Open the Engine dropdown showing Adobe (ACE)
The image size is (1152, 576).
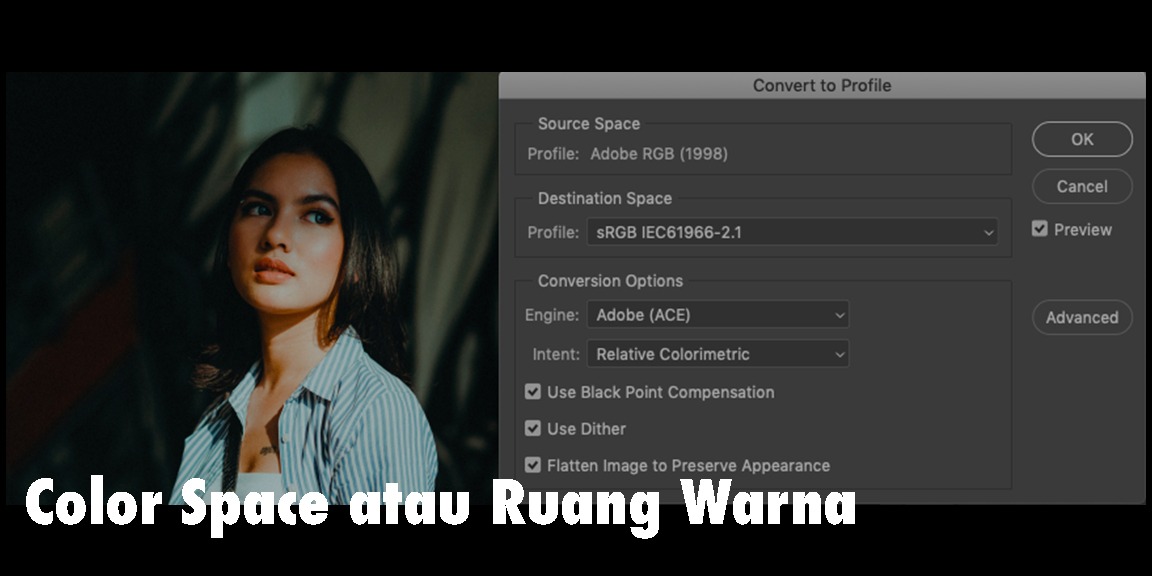pos(718,314)
